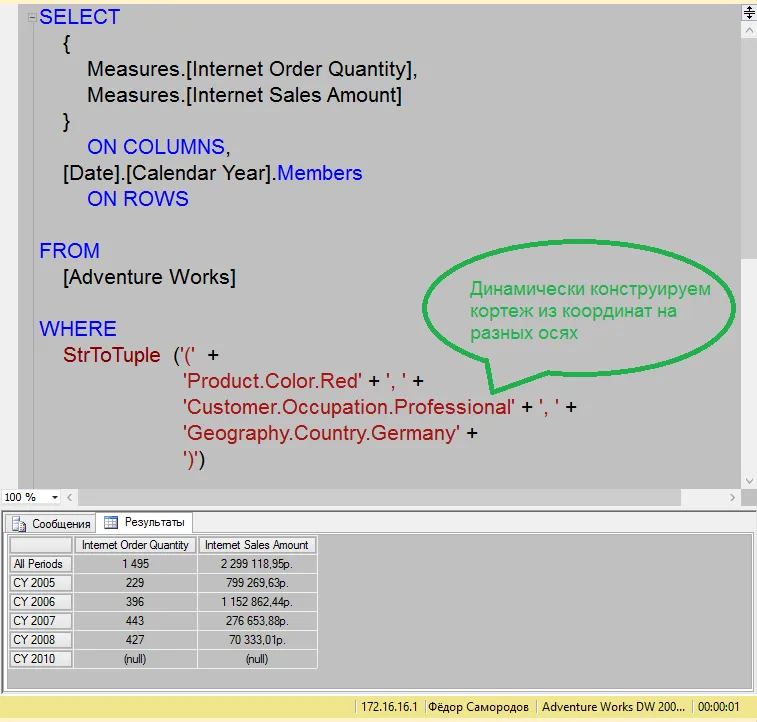
Task: Click the Results tab grid icon
Action: click(111, 523)
